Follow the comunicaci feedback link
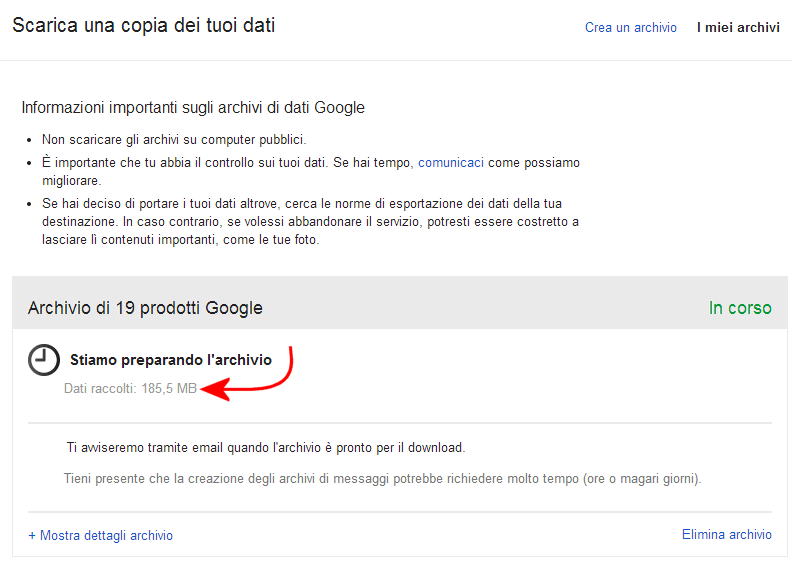792x566 pixels. click(x=451, y=162)
